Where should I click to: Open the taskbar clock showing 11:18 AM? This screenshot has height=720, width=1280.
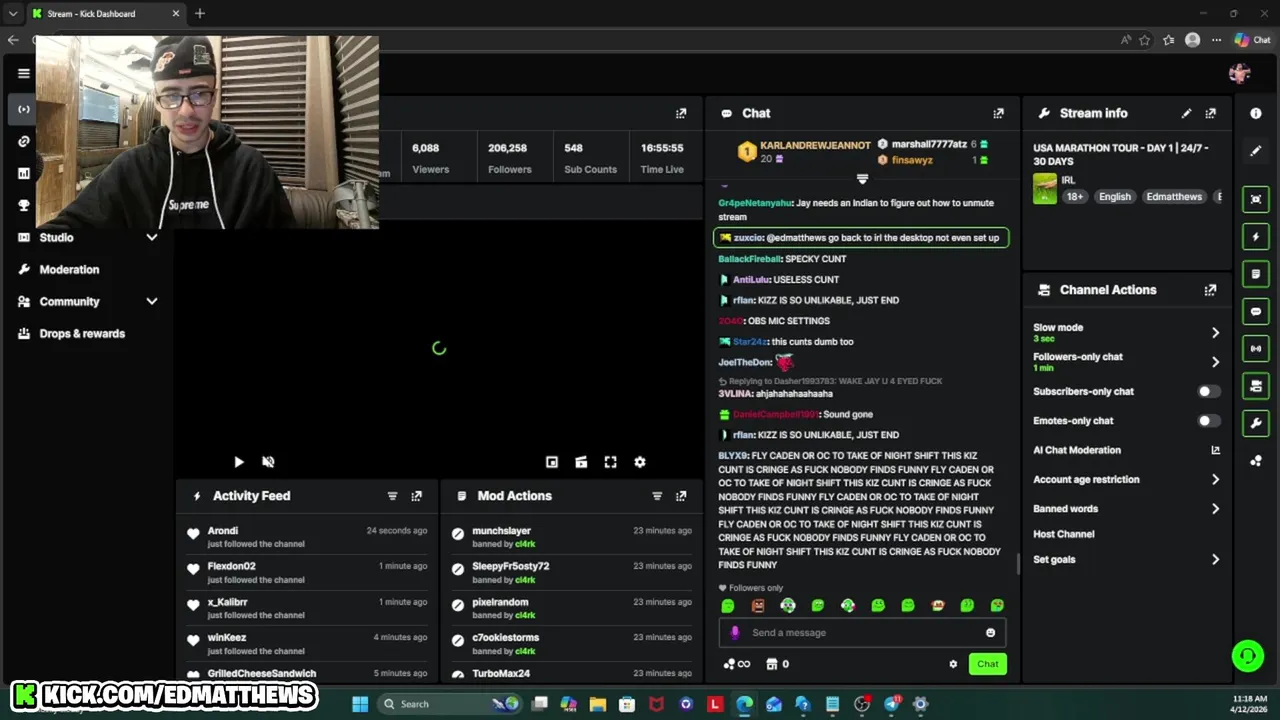[1250, 704]
